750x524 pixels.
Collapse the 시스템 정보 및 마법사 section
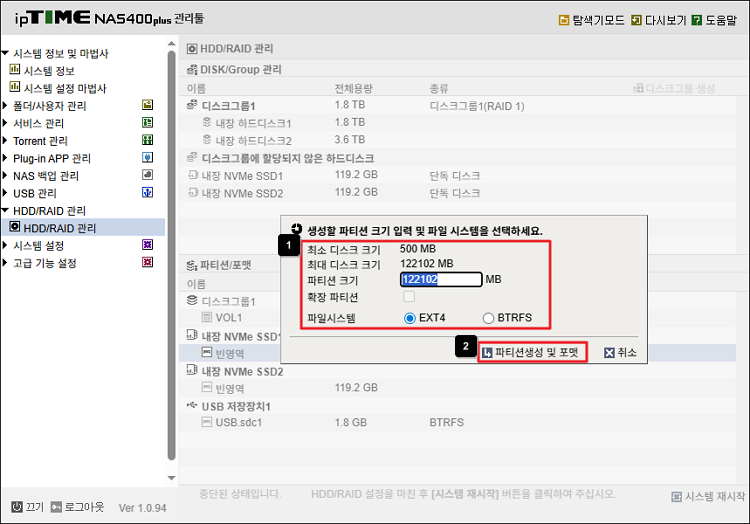6,53
